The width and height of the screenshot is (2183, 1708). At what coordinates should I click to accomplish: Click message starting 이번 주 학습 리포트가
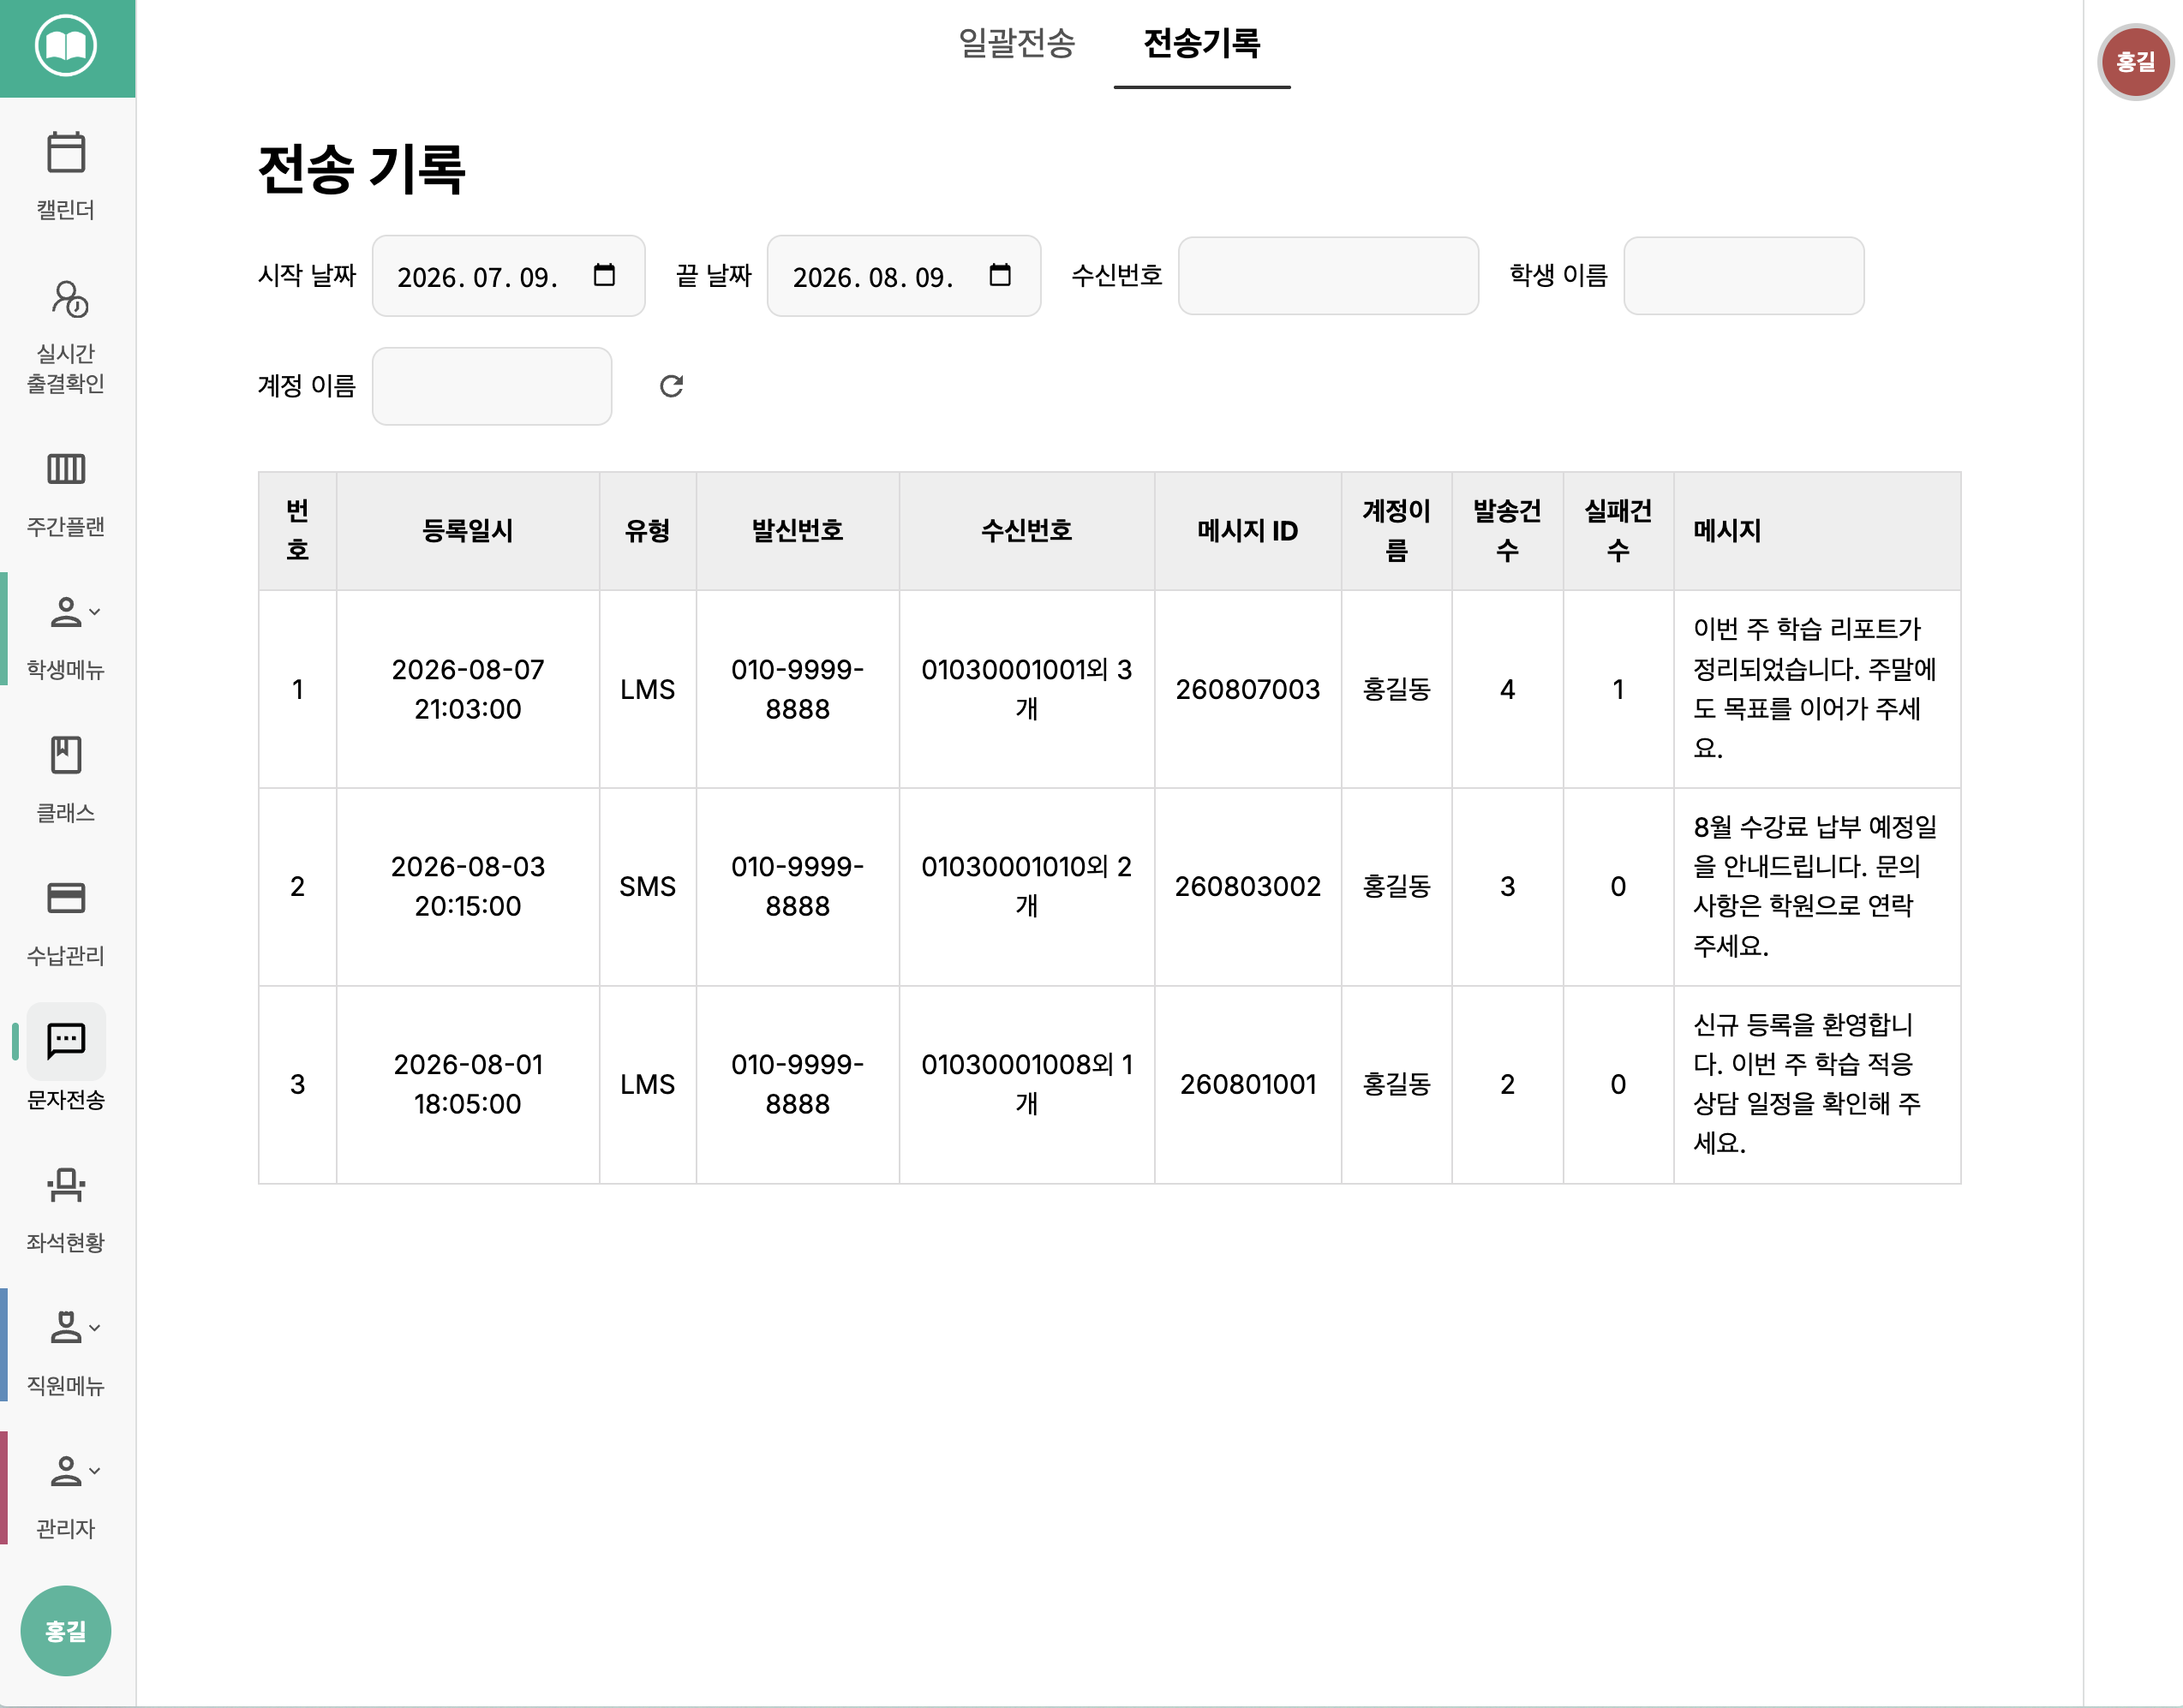(1815, 688)
